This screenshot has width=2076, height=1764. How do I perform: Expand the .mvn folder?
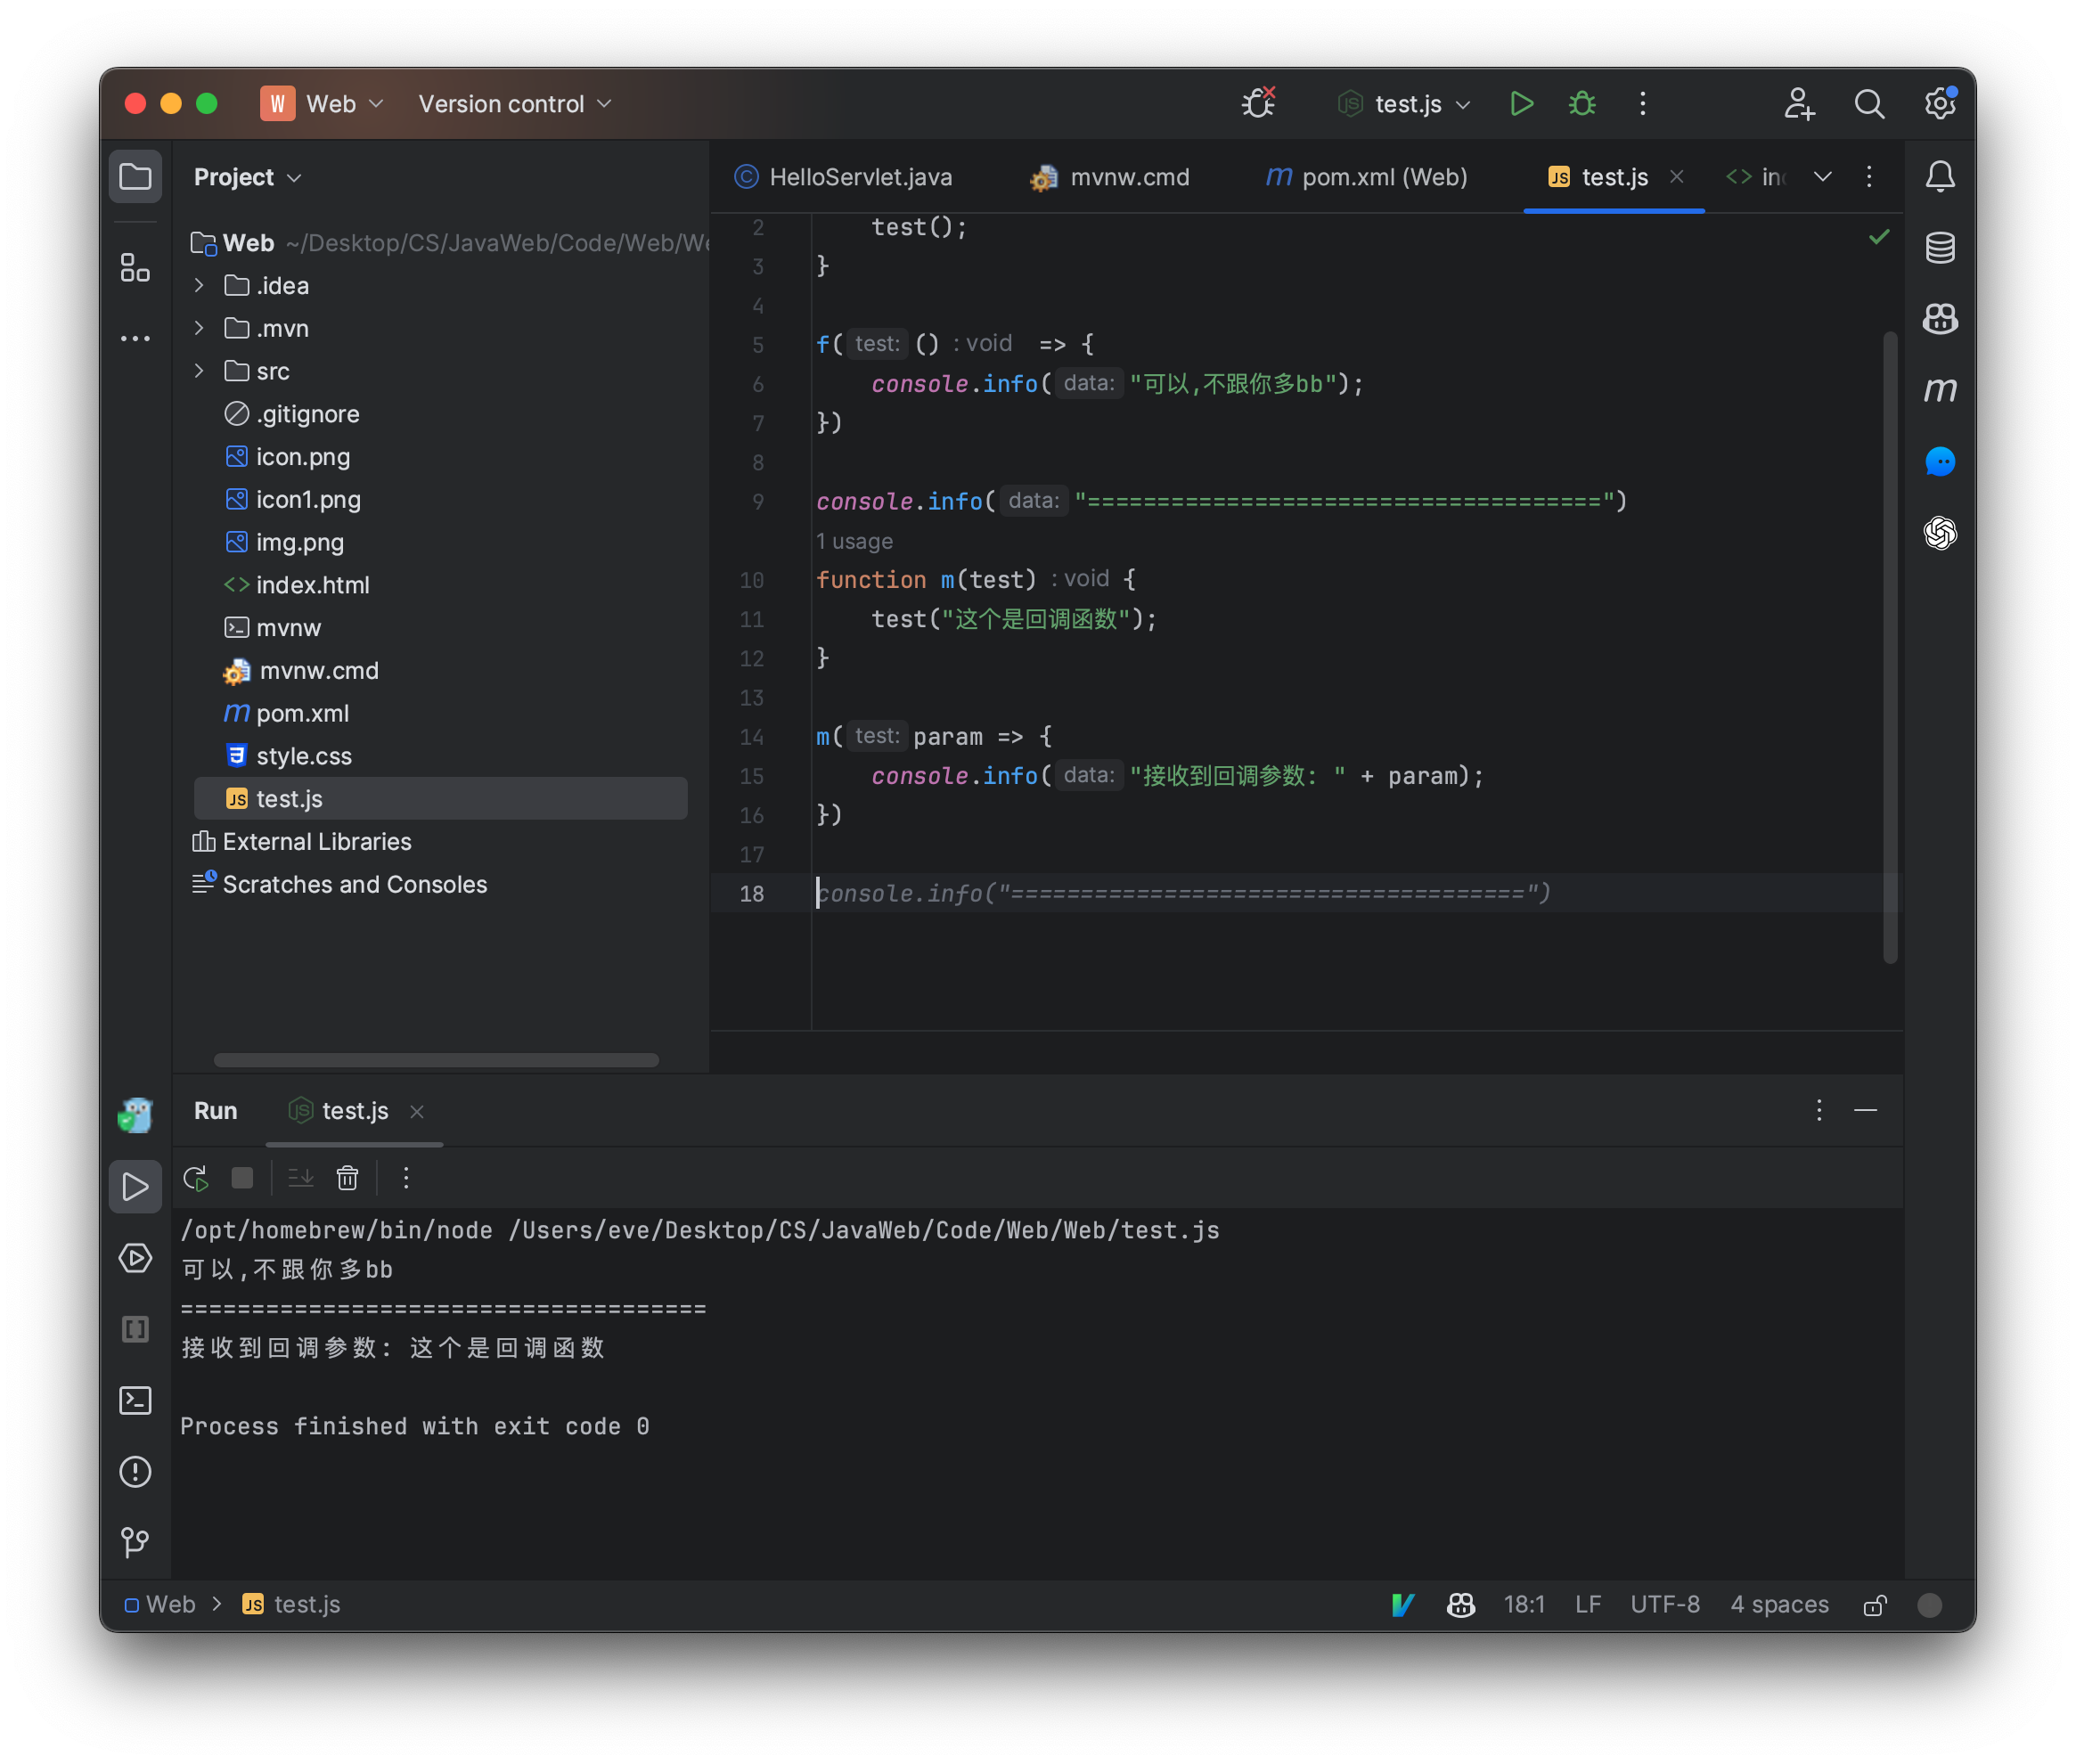(199, 328)
